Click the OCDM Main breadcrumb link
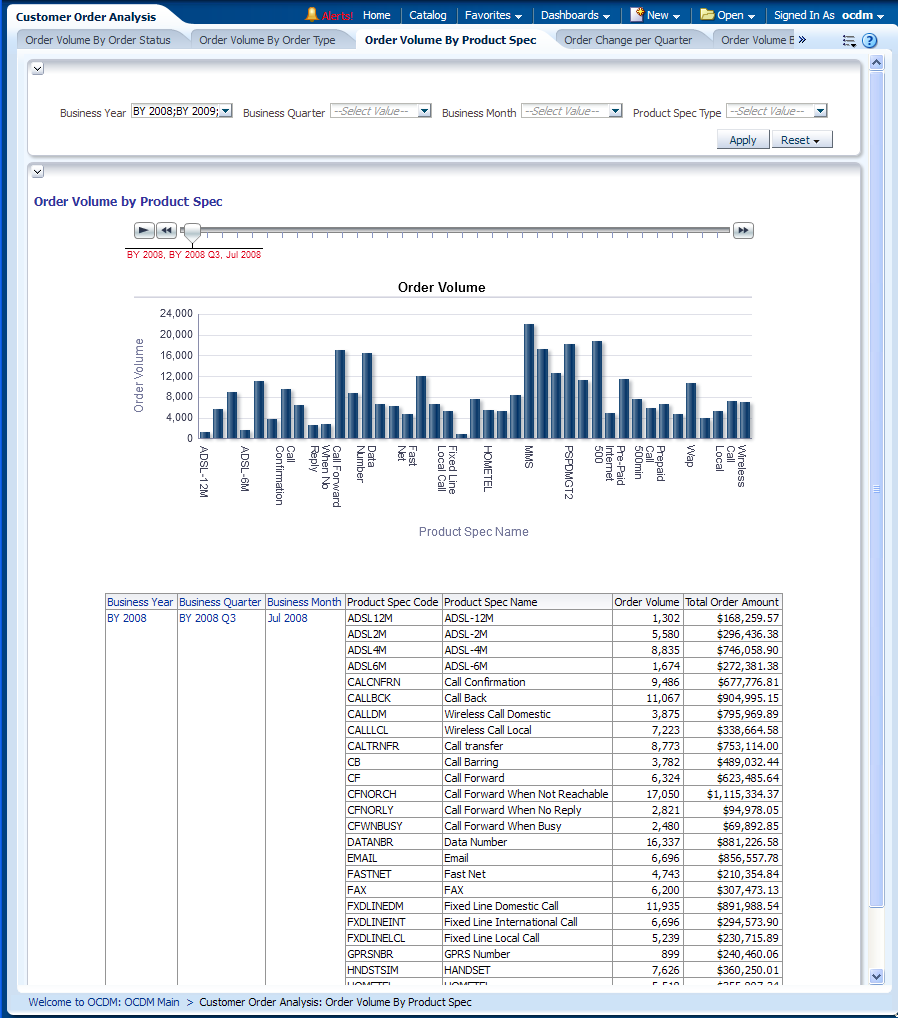The width and height of the screenshot is (898, 1018). point(104,1002)
